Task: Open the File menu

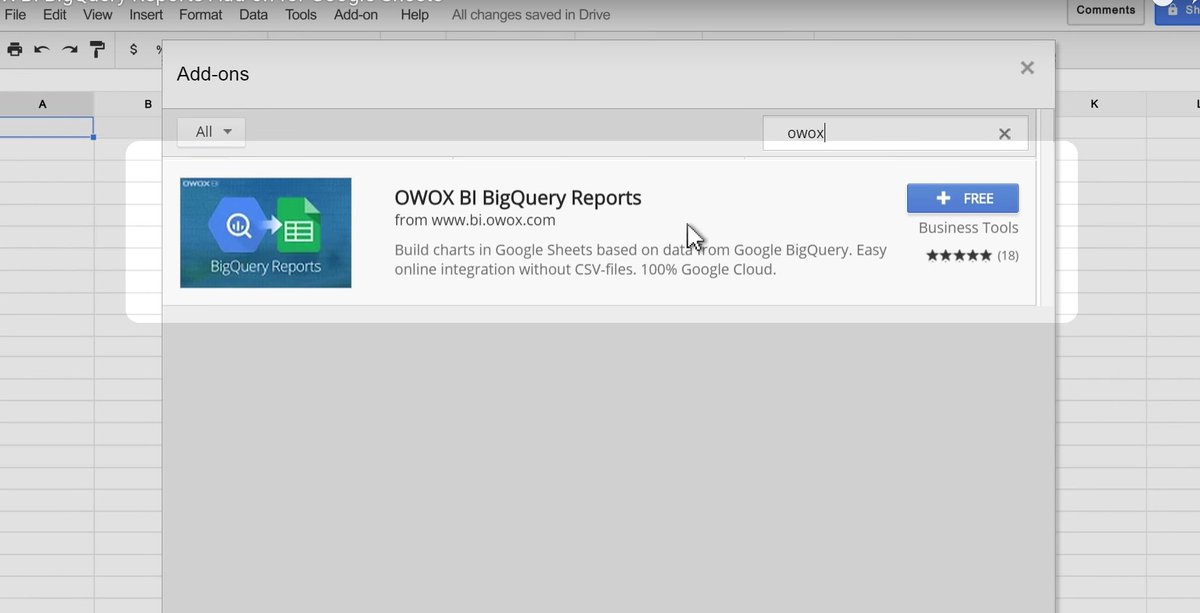Action: click(15, 15)
